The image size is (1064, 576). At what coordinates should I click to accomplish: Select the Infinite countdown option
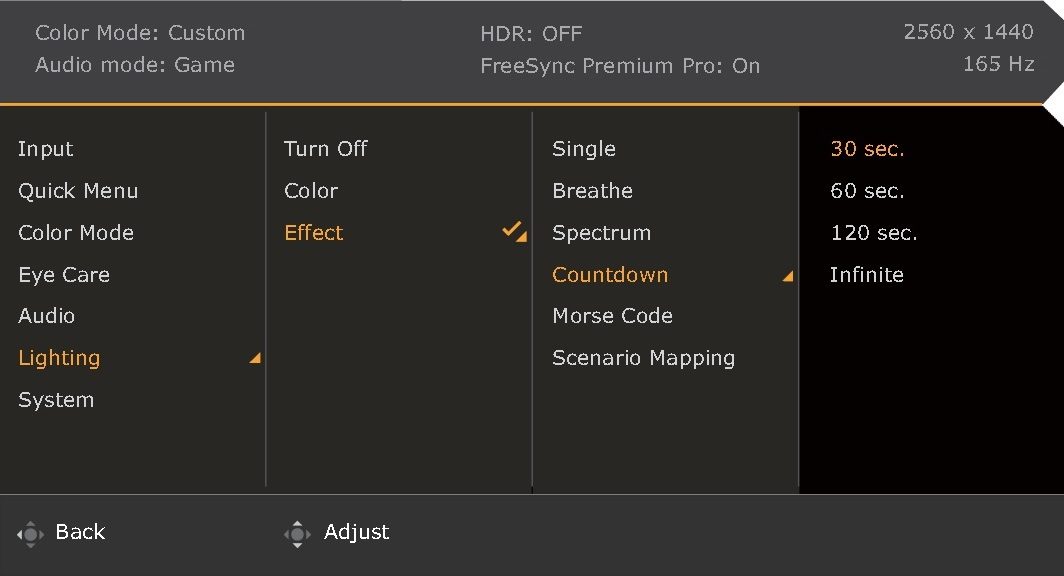coord(867,275)
